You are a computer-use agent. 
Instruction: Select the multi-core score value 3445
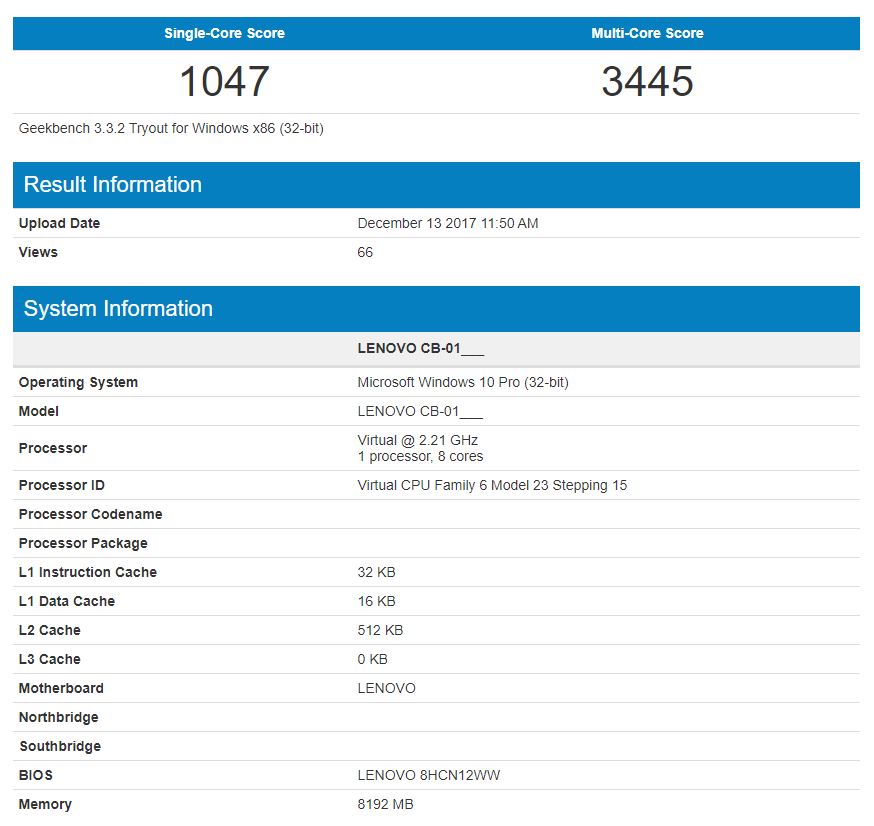[x=647, y=81]
